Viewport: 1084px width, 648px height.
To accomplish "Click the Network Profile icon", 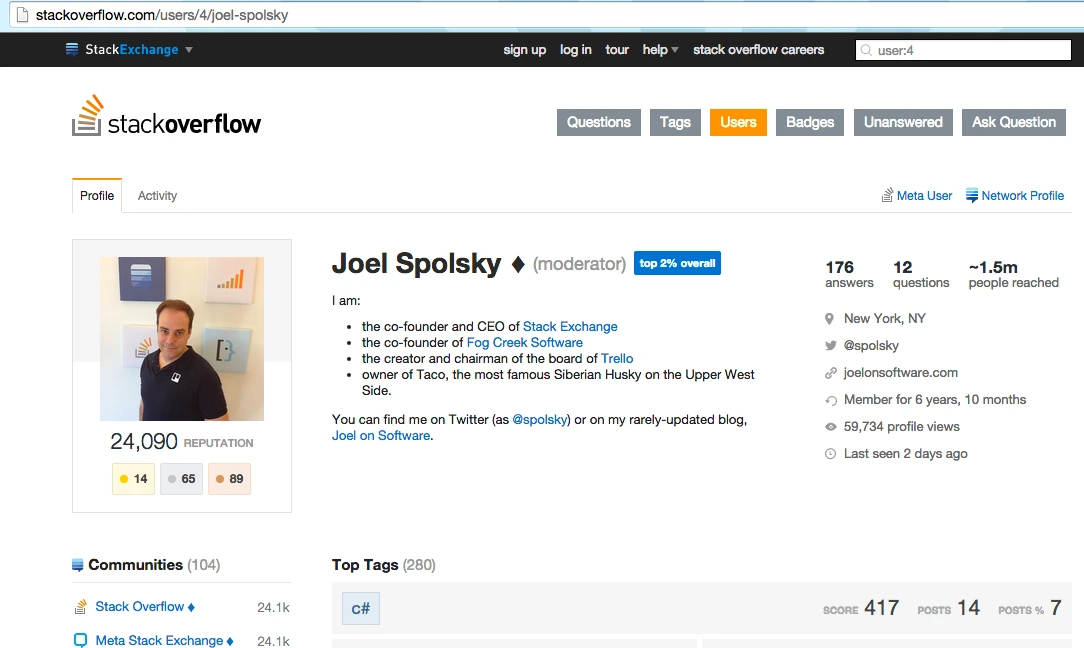I will 971,196.
